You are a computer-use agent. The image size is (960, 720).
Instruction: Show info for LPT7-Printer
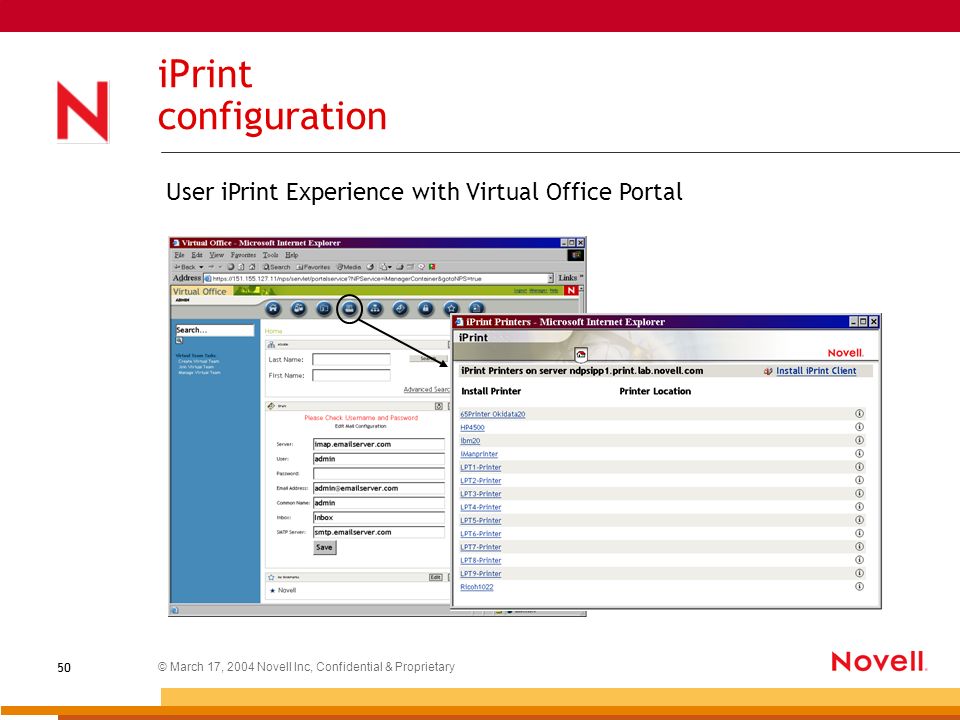[x=859, y=547]
